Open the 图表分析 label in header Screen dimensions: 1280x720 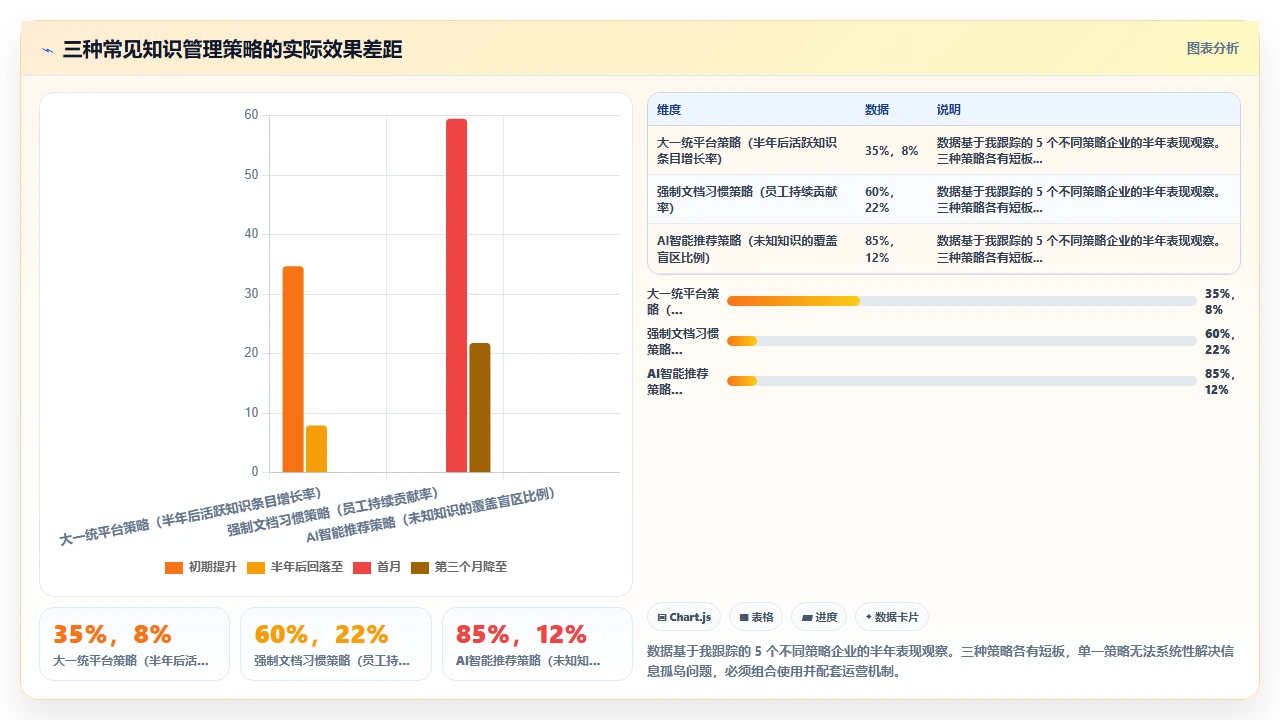[x=1212, y=49]
